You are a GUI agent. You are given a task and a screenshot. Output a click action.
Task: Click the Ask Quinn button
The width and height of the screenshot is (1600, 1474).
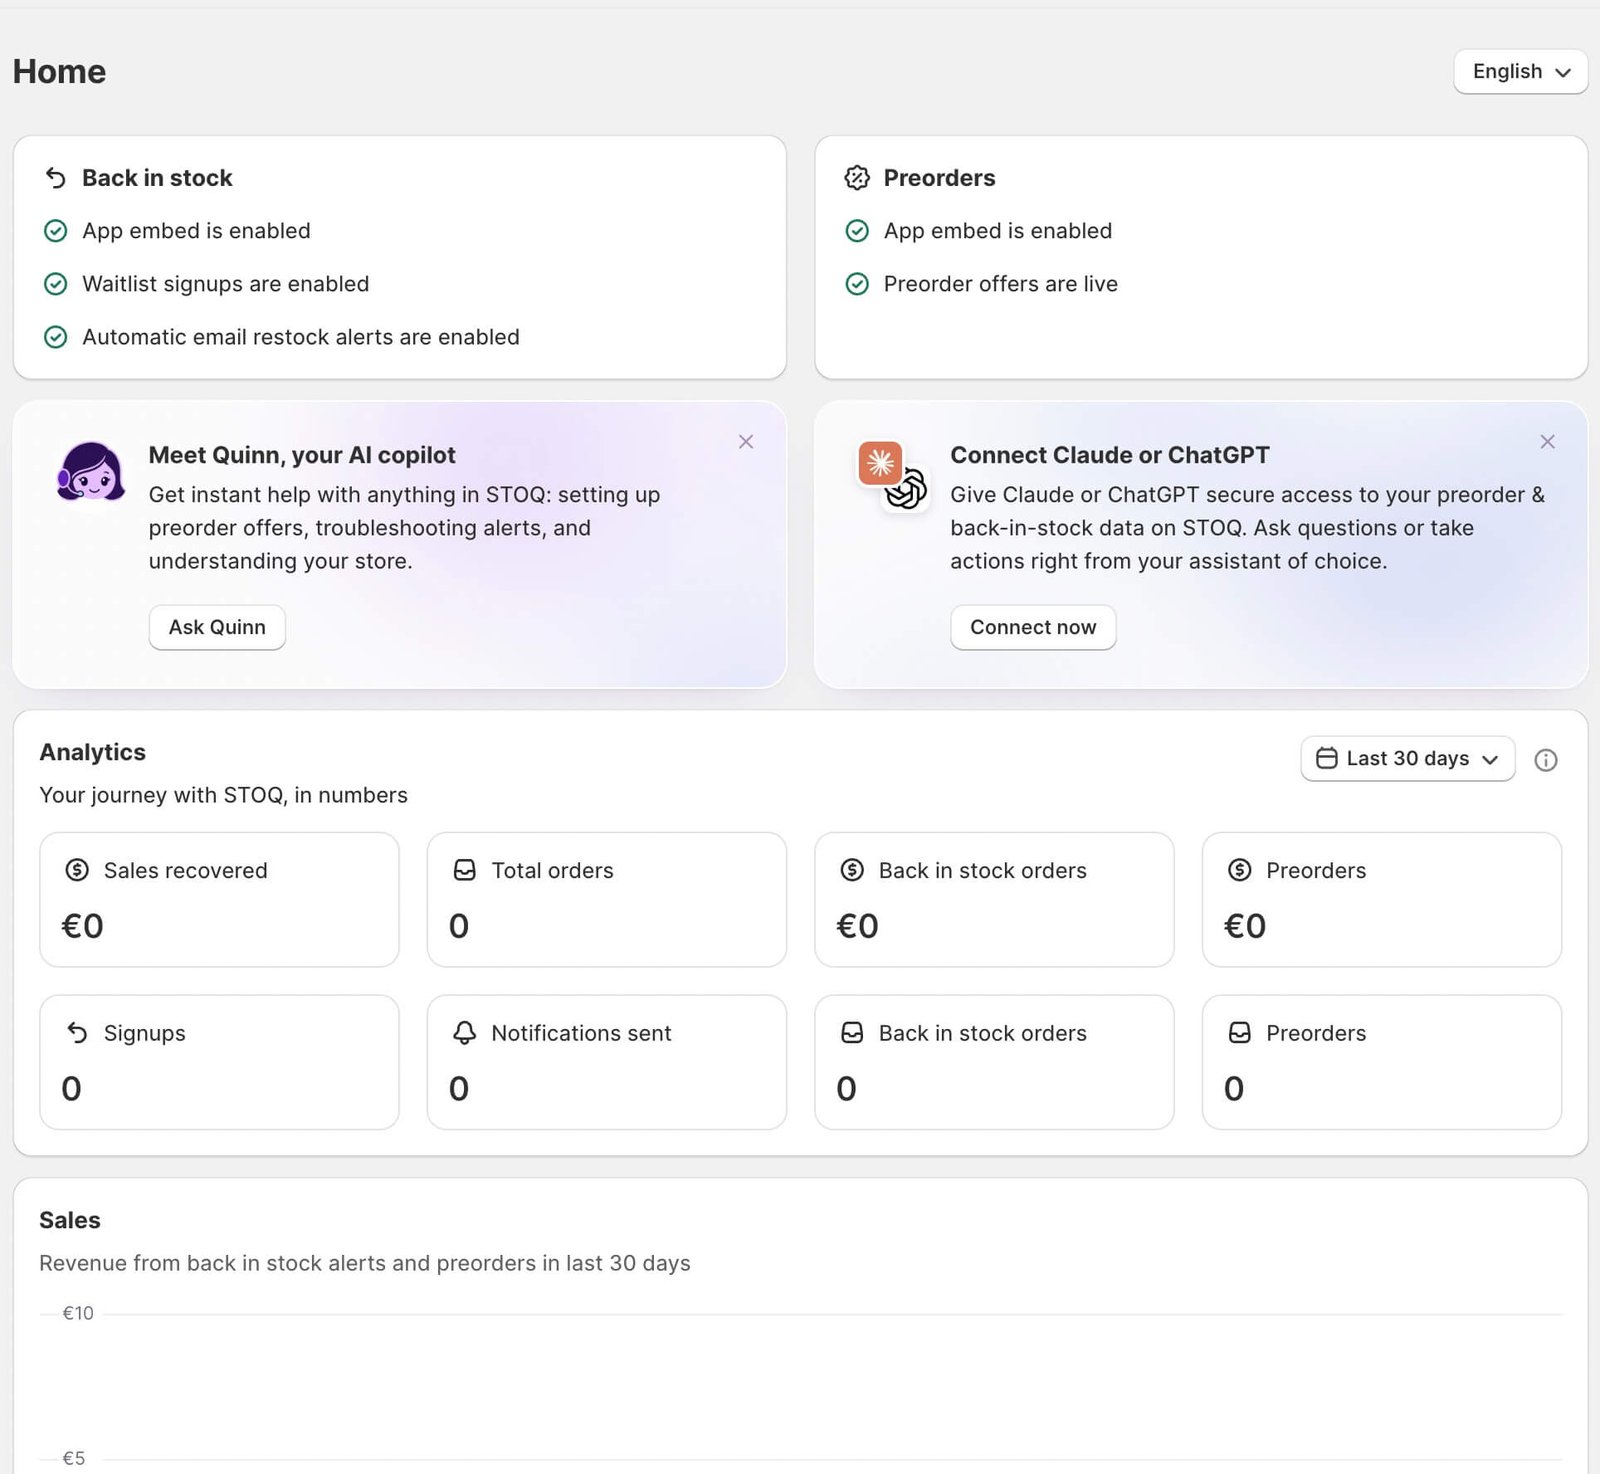pyautogui.click(x=217, y=627)
